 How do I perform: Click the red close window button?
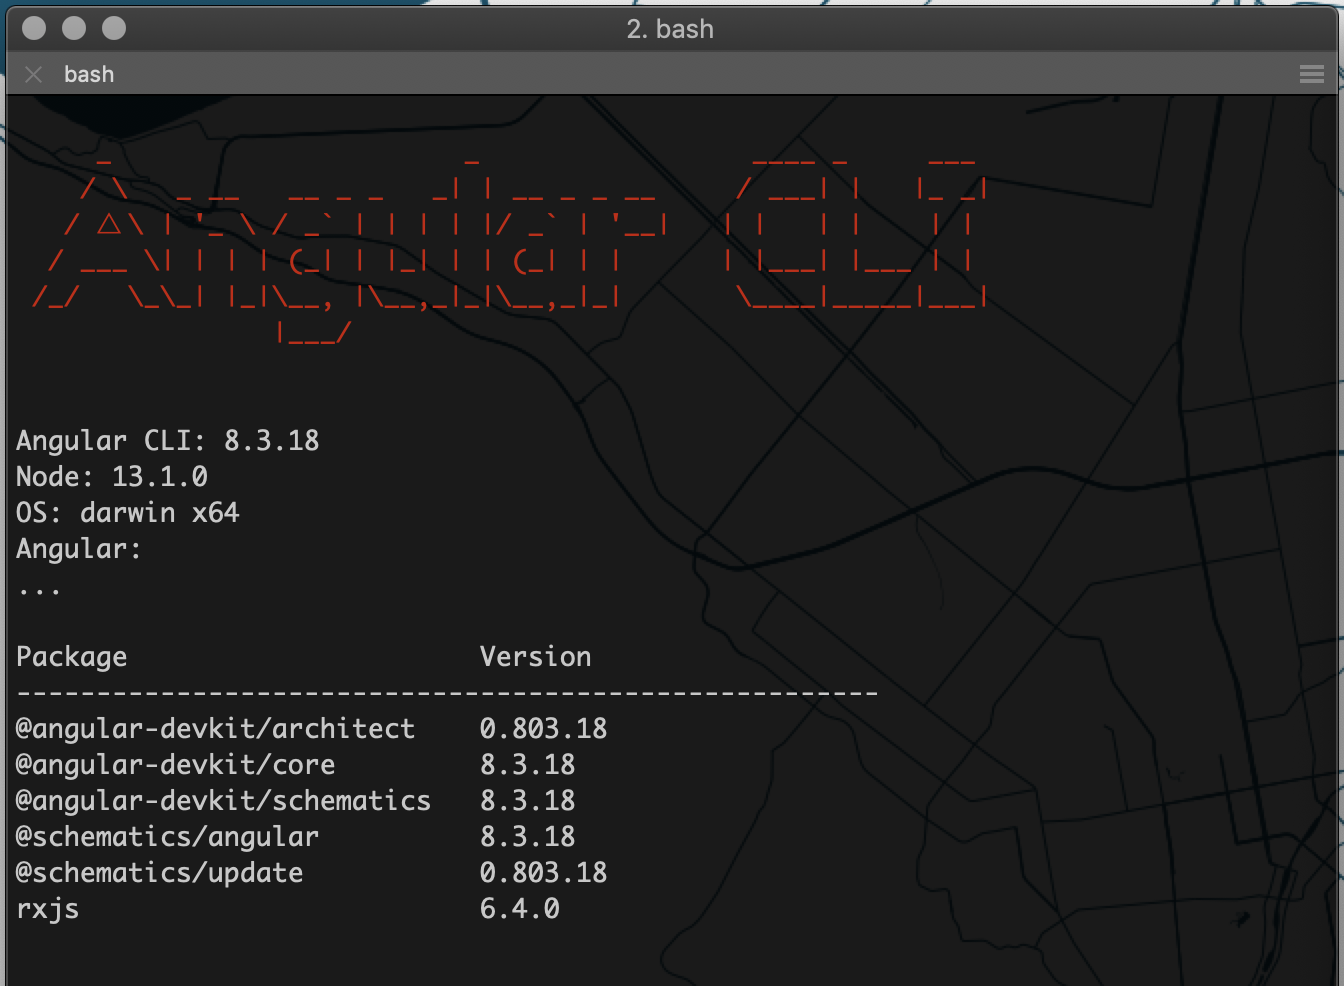[x=34, y=28]
